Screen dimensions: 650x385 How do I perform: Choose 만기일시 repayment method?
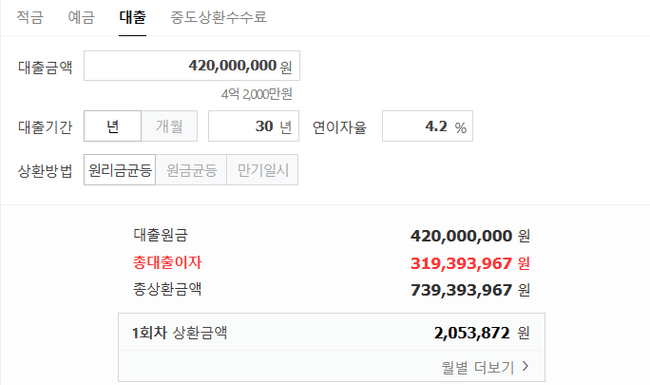(262, 170)
